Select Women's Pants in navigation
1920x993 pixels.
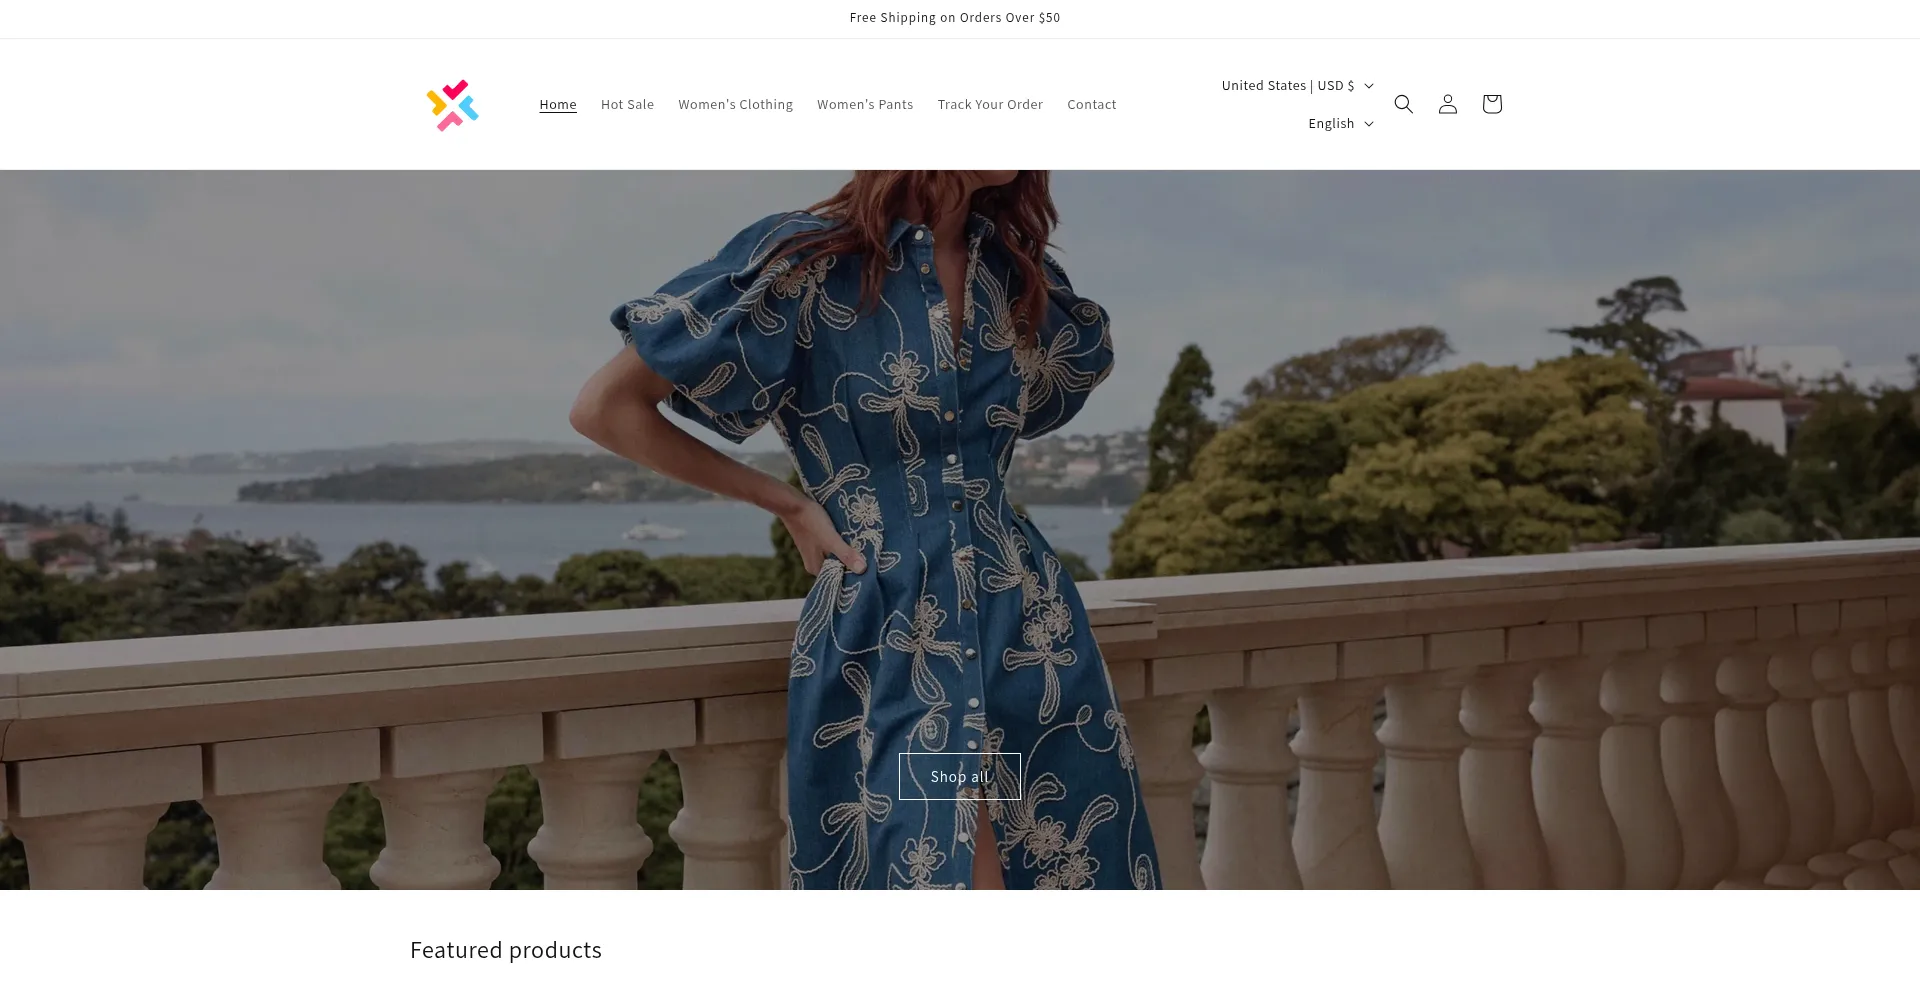(865, 105)
